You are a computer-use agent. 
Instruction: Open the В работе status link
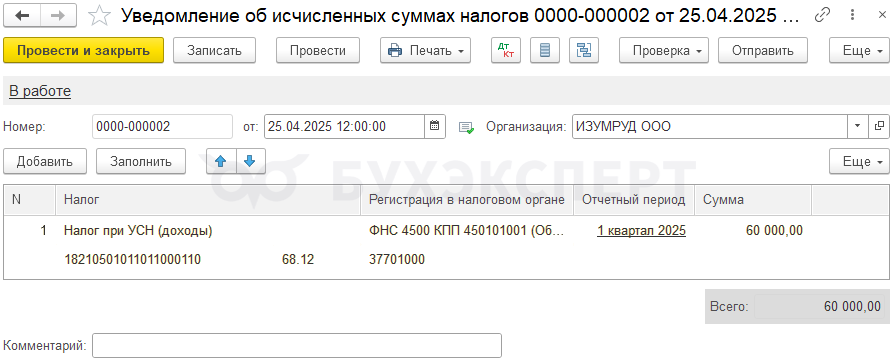(x=40, y=91)
